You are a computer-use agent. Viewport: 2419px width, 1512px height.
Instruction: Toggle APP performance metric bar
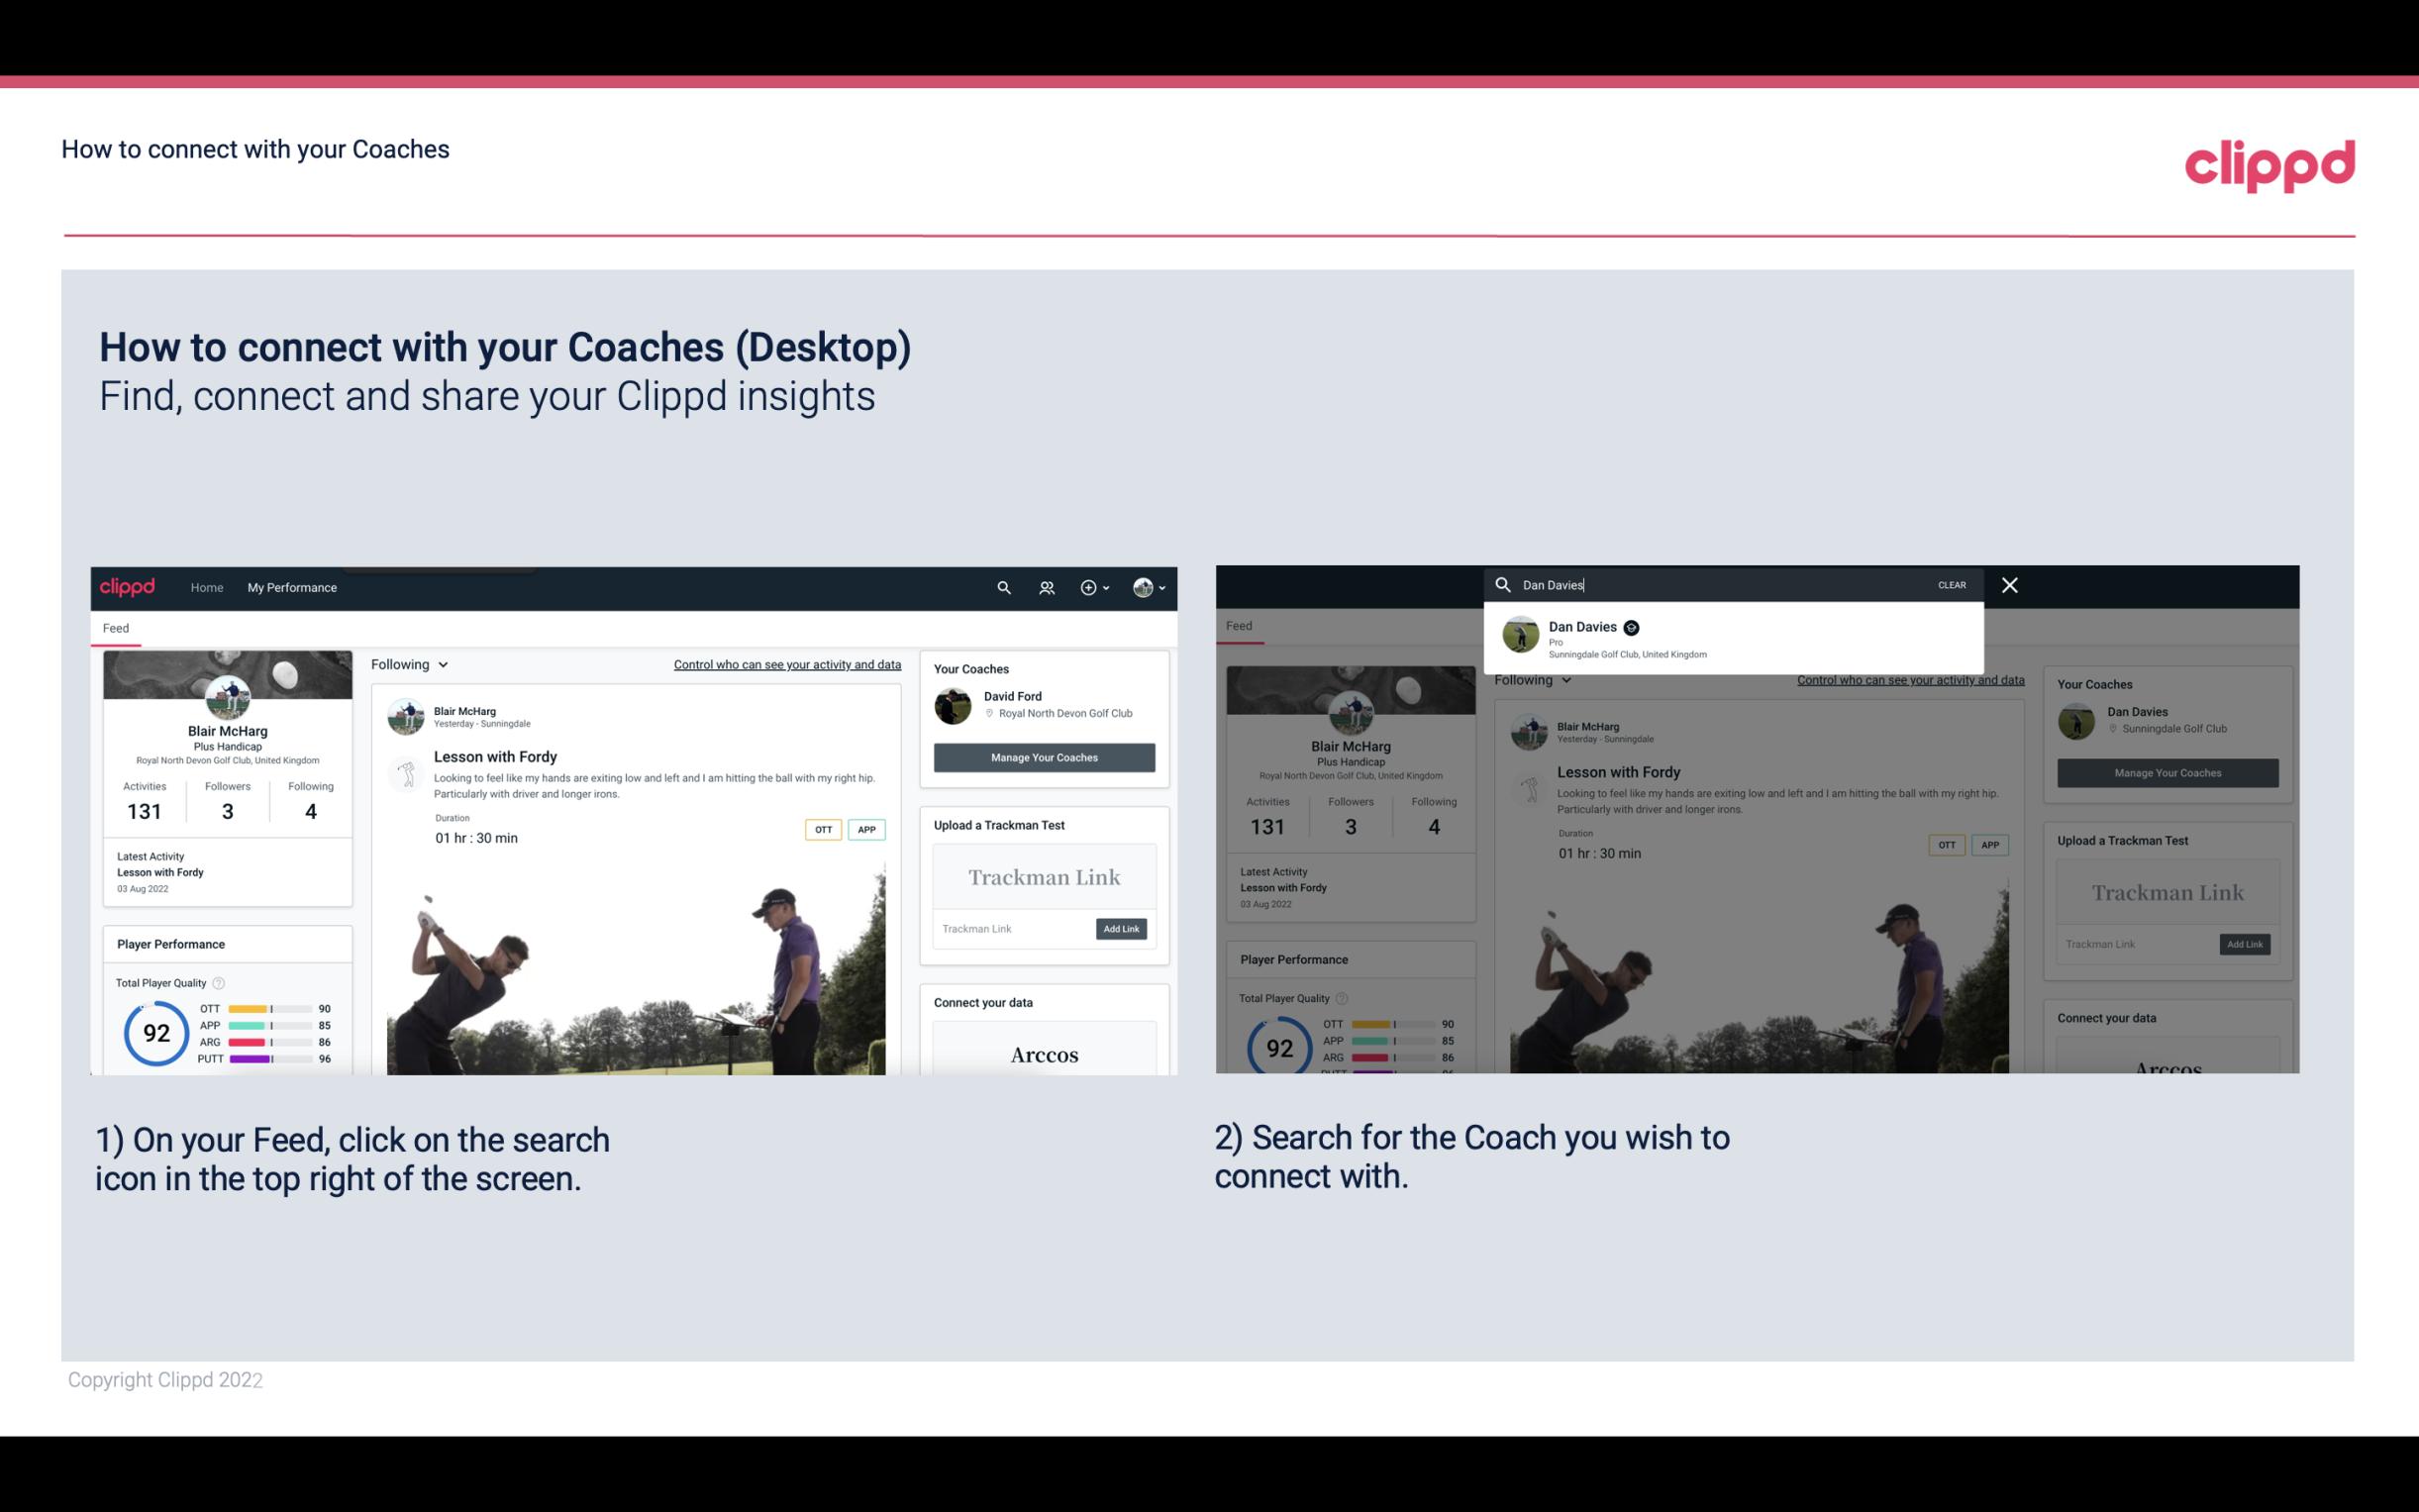270,1026
